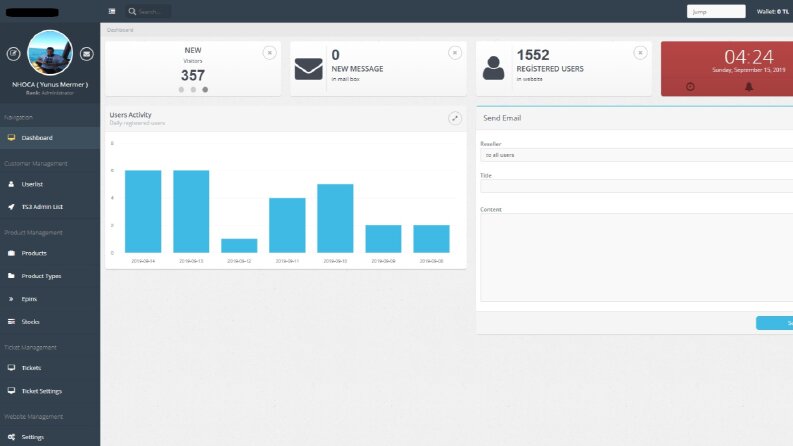
Task: Click the edit profile pencil icon
Action: point(14,53)
